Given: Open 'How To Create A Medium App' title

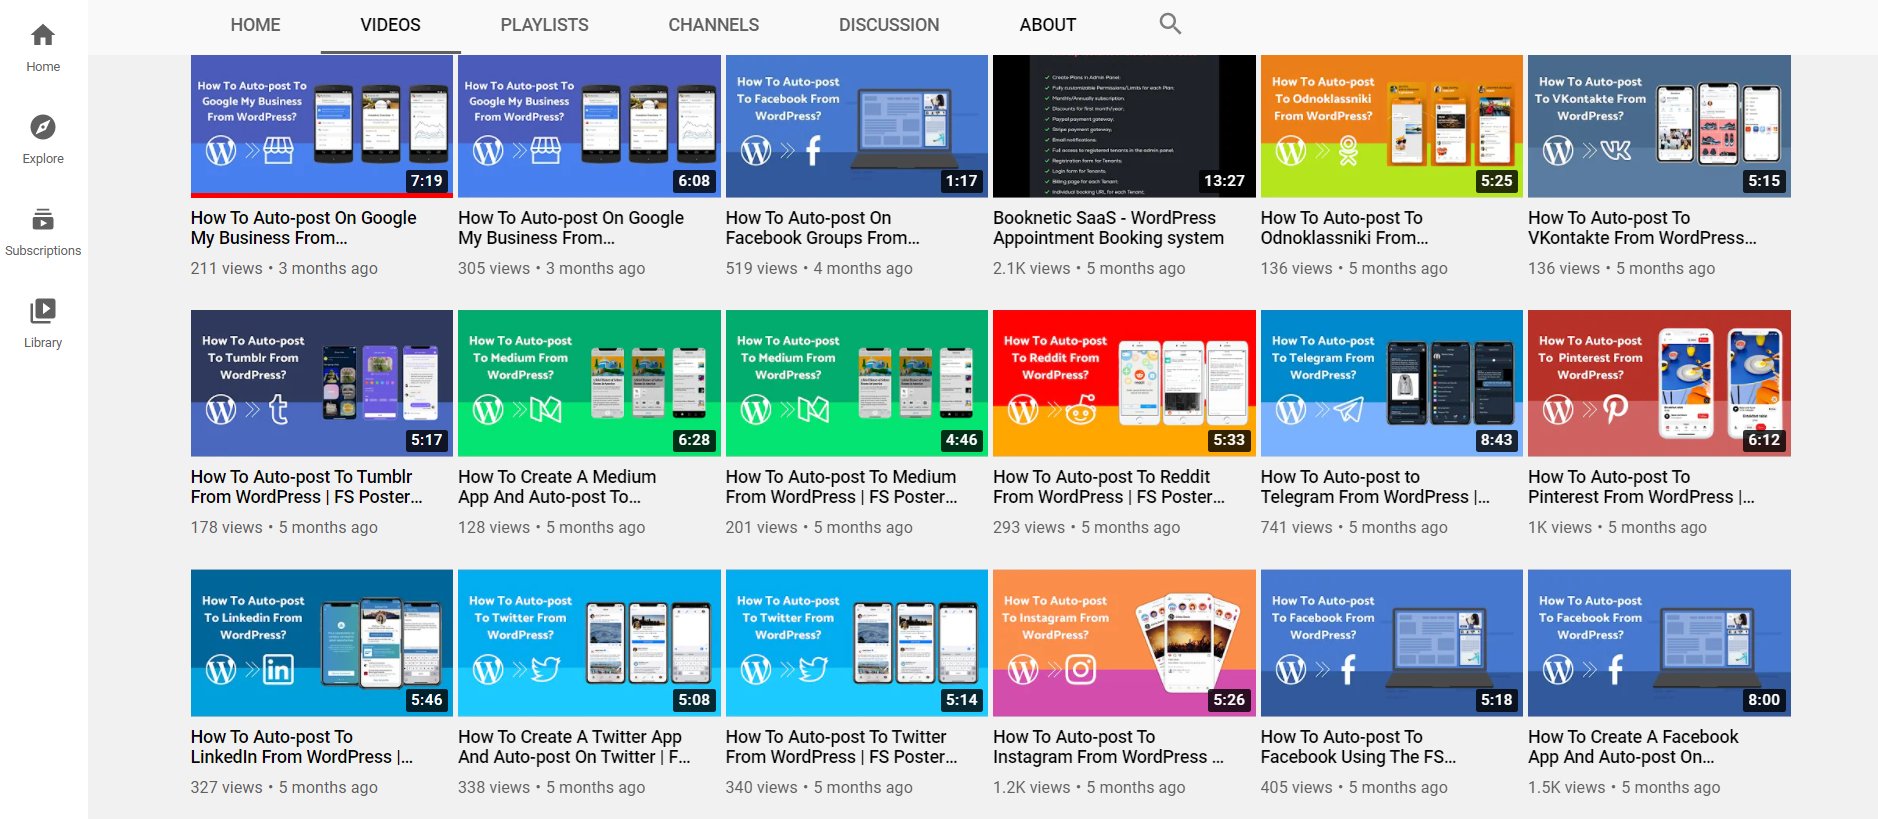Looking at the screenshot, I should pyautogui.click(x=557, y=487).
